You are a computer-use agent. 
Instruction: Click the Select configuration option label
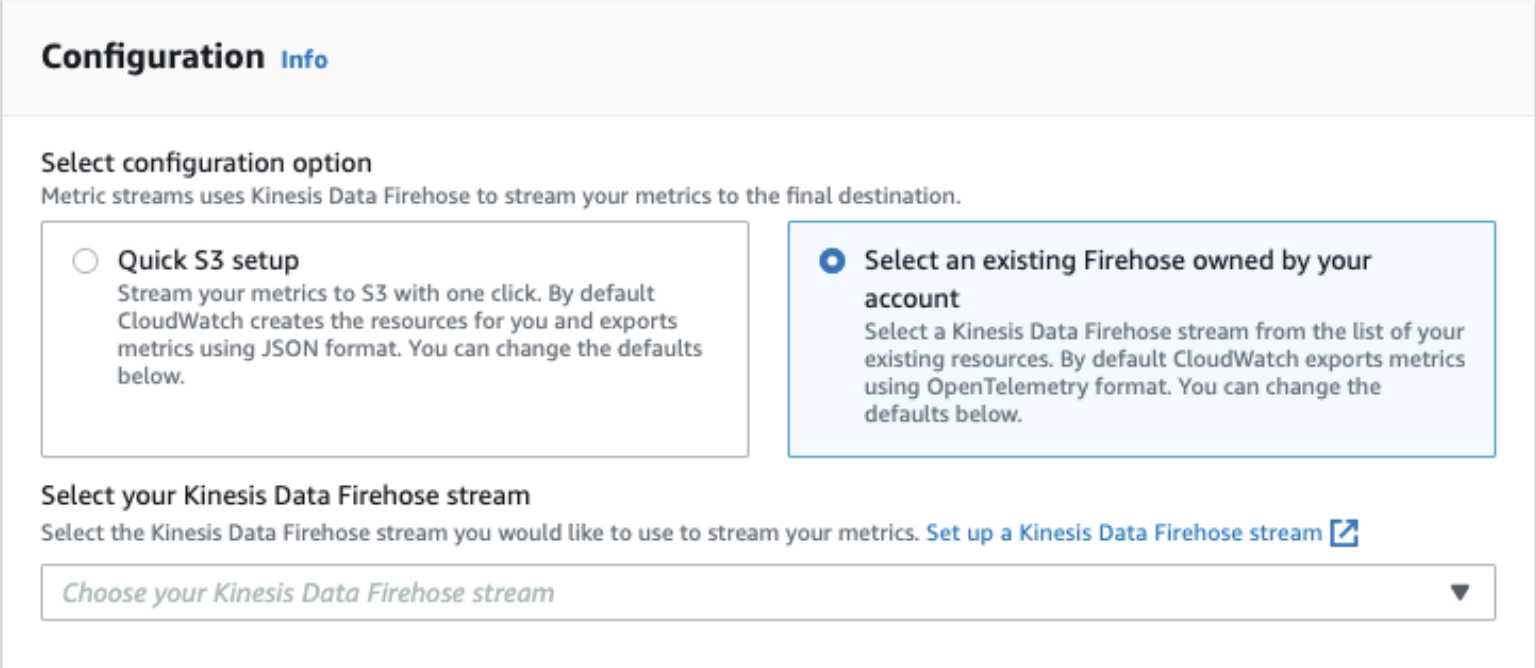[206, 162]
